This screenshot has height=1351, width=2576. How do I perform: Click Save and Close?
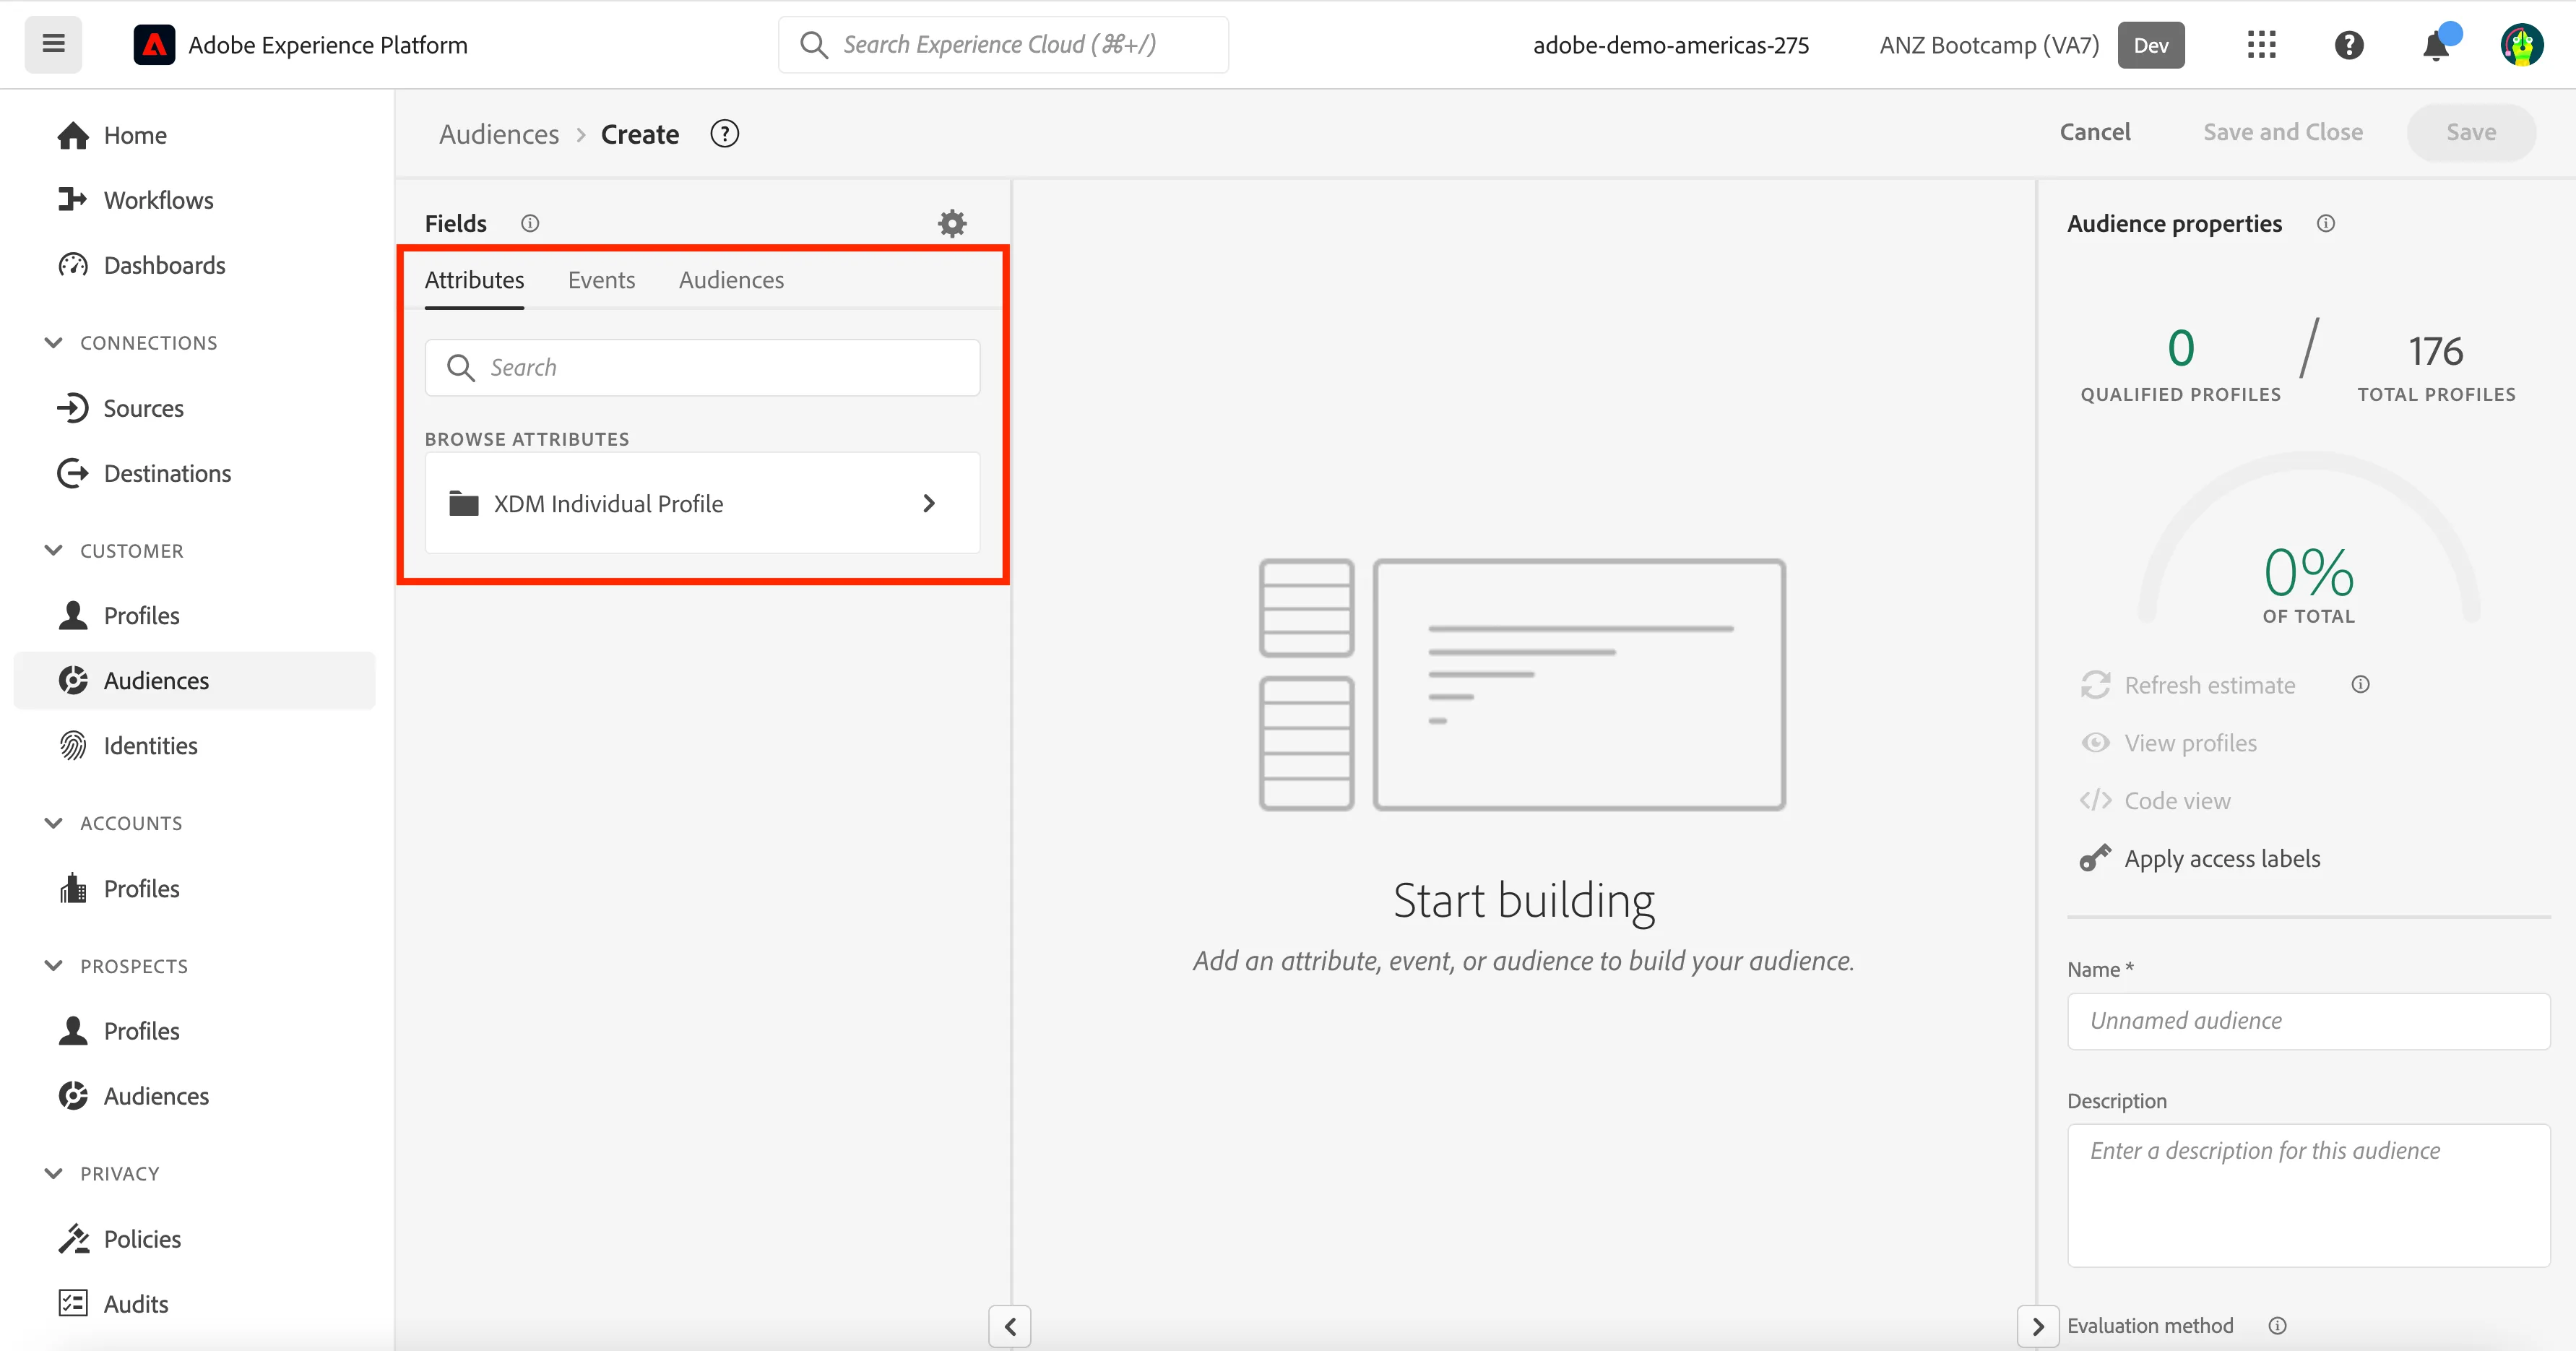pyautogui.click(x=2283, y=132)
